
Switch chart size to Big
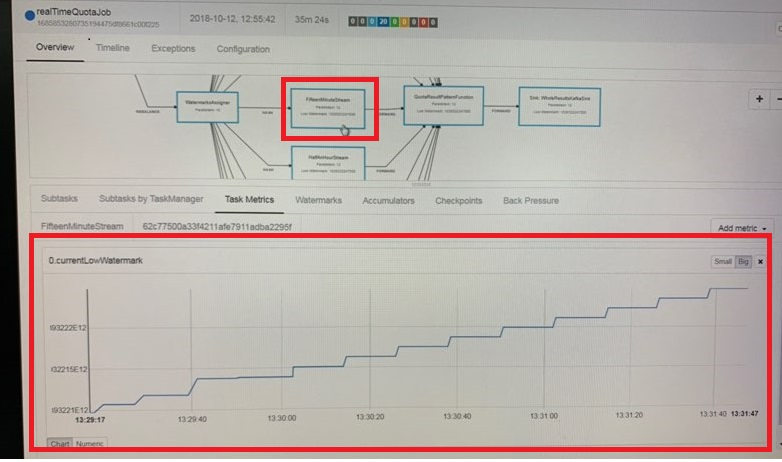coord(743,261)
